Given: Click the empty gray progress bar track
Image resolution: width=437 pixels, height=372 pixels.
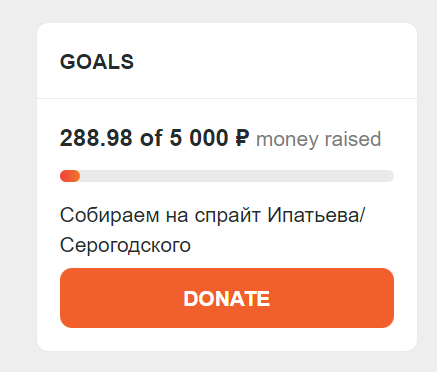Looking at the screenshot, I should [x=237, y=176].
